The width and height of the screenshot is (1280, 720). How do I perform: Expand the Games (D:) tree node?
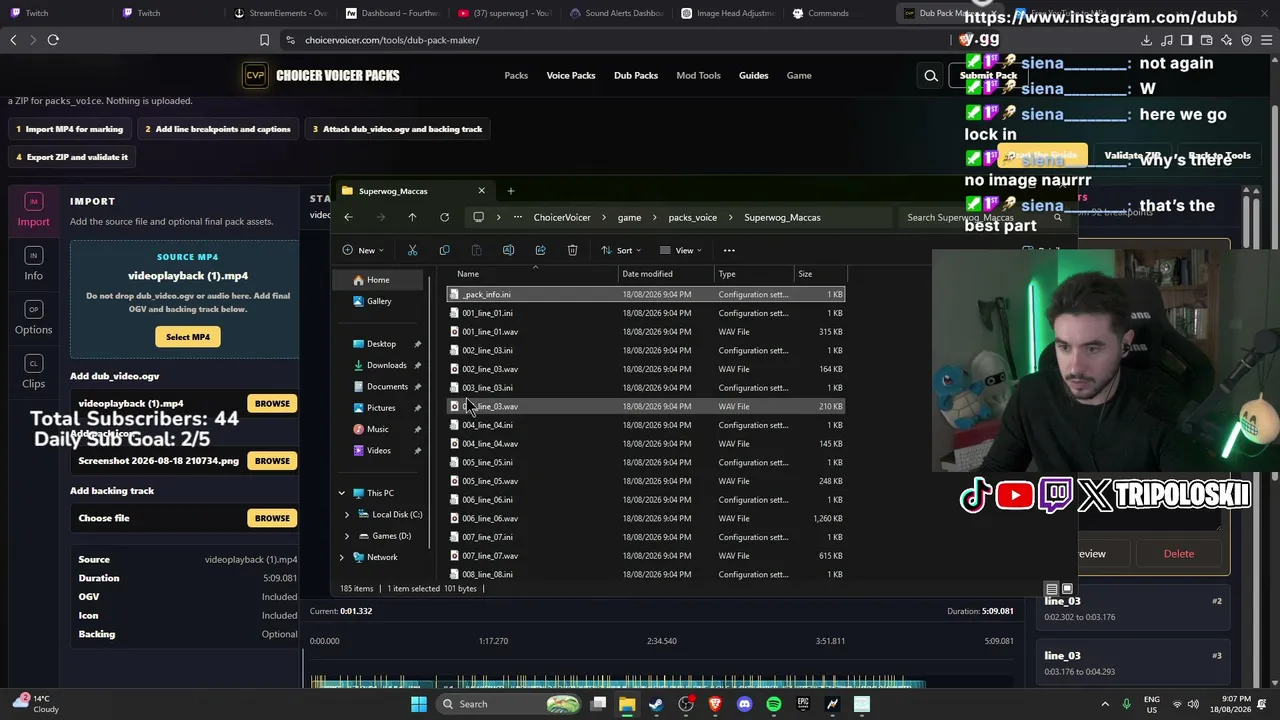tap(347, 536)
